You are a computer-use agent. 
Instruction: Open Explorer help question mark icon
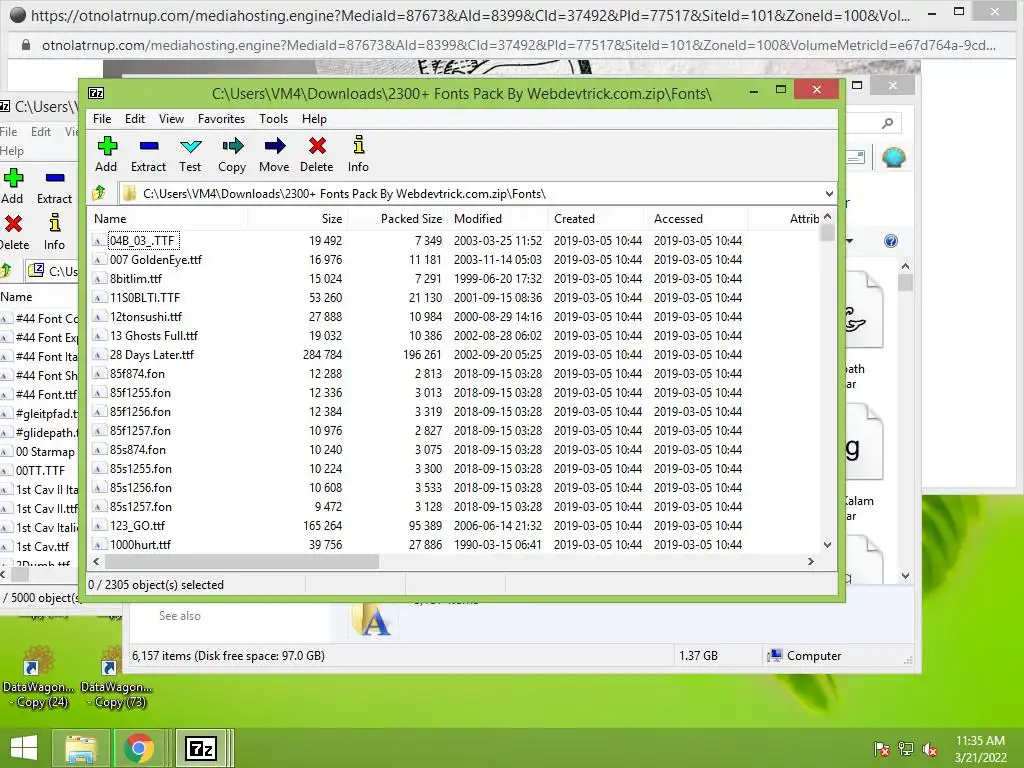click(890, 242)
